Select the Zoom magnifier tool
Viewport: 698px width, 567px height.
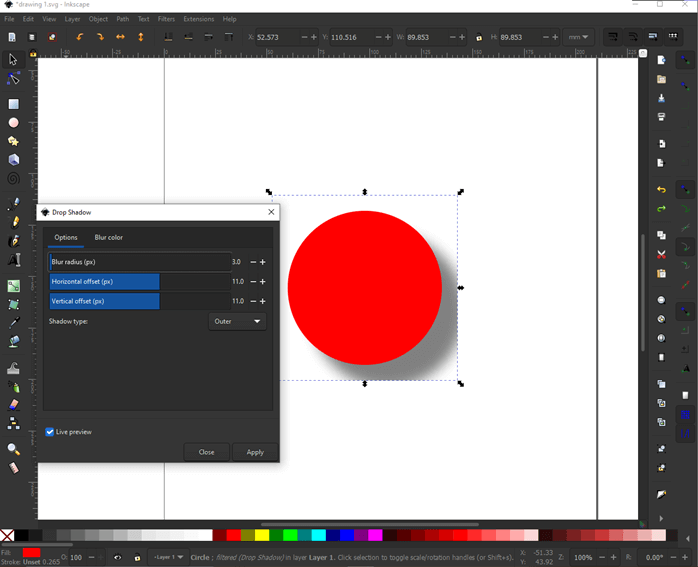(x=14, y=450)
